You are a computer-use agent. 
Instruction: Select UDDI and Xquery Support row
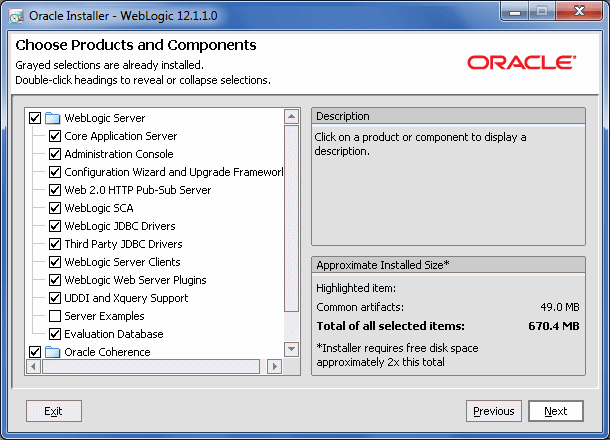[x=126, y=298]
